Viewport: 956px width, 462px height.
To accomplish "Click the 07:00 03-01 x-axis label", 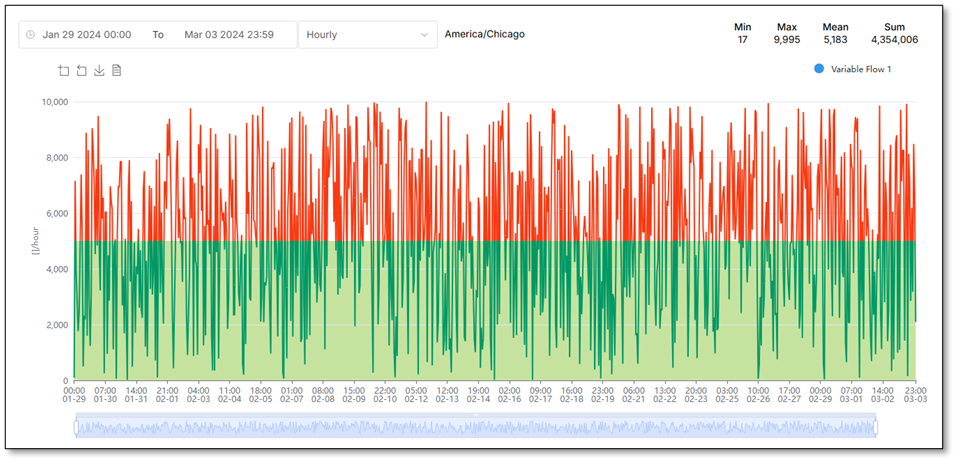I will coord(851,394).
